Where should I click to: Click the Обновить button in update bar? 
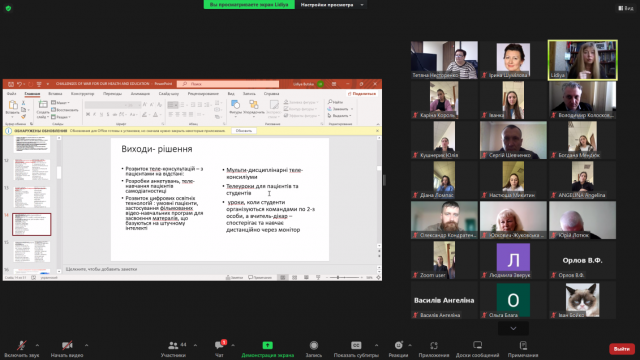pos(244,131)
